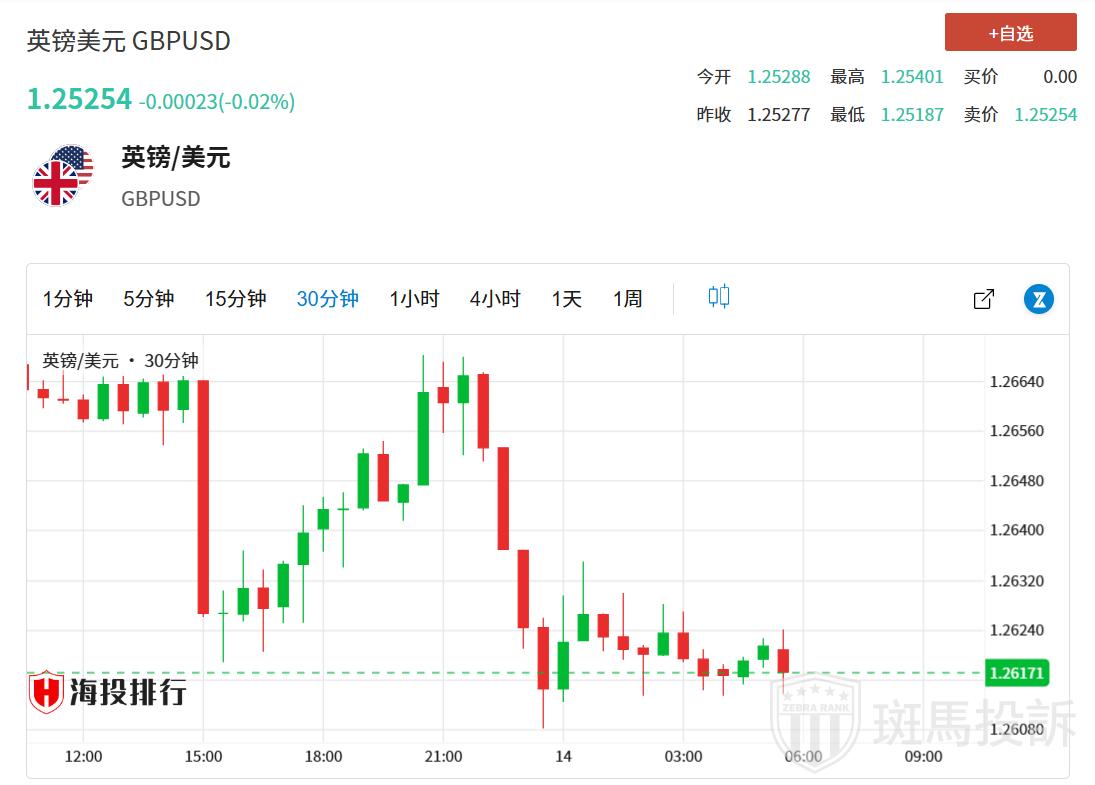
Task: Click the 英镑/美元 · 30分钟 chart legend
Action: (x=120, y=361)
